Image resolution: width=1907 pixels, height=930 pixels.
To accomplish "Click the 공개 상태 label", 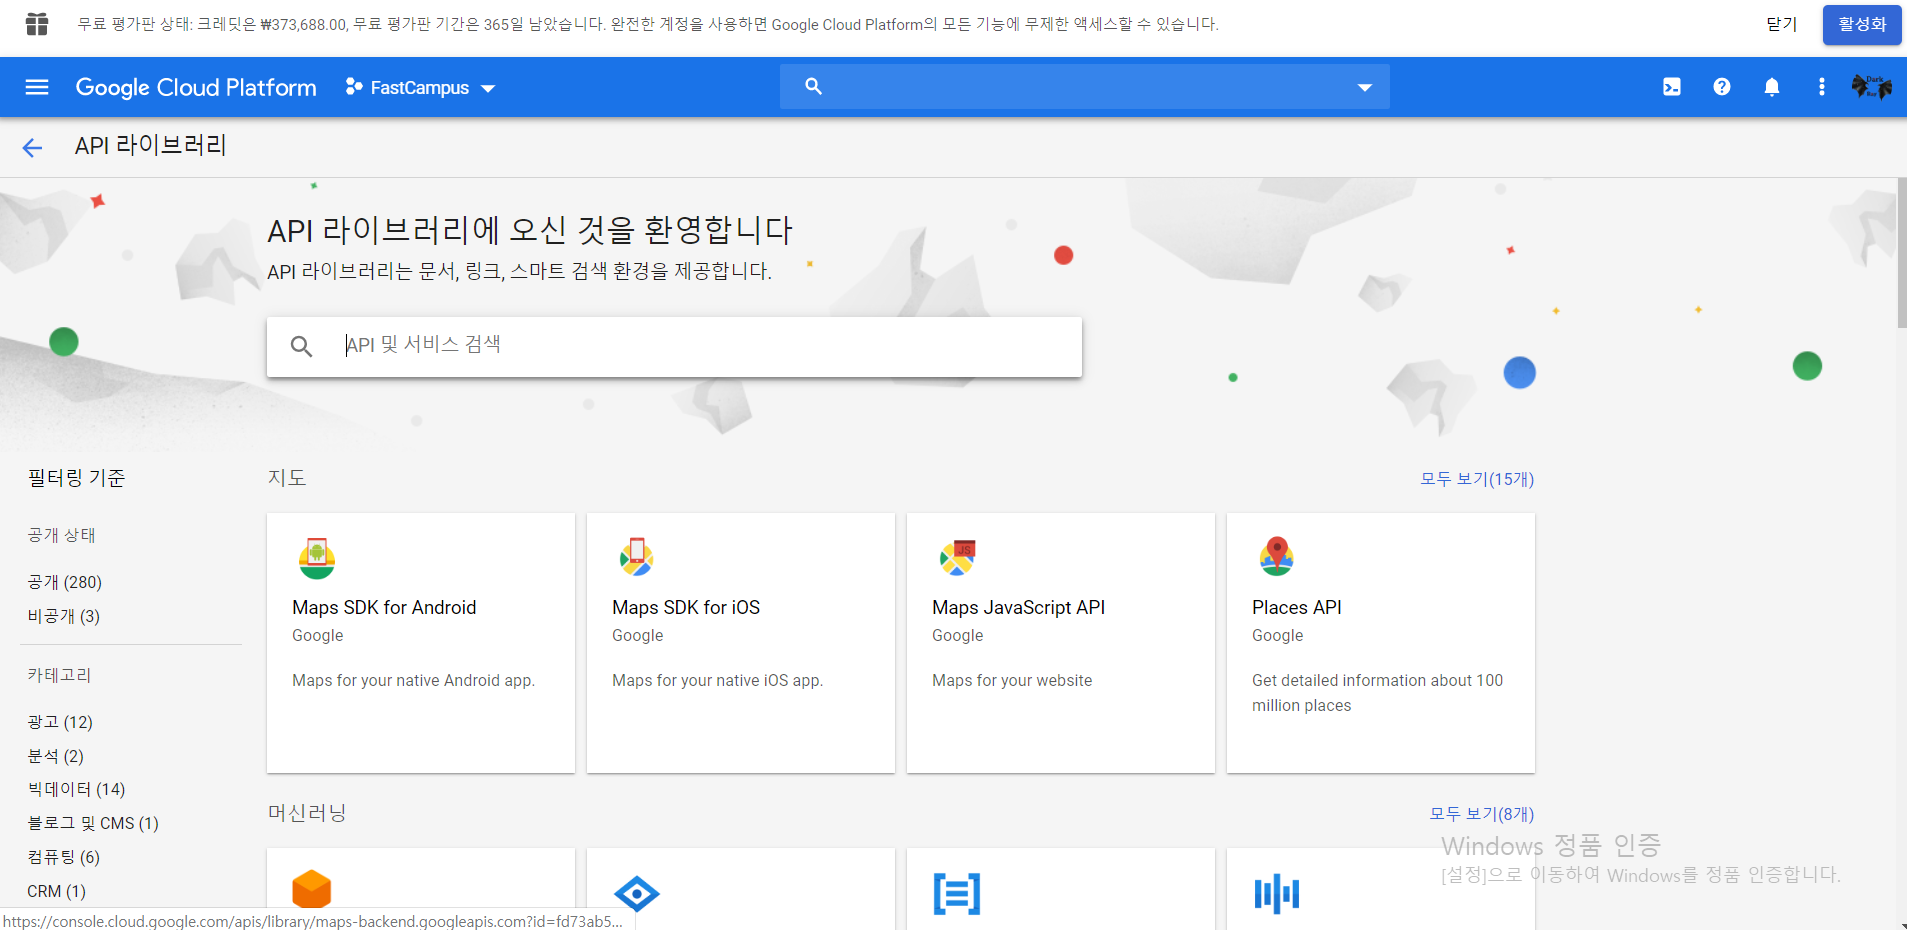I will [61, 535].
